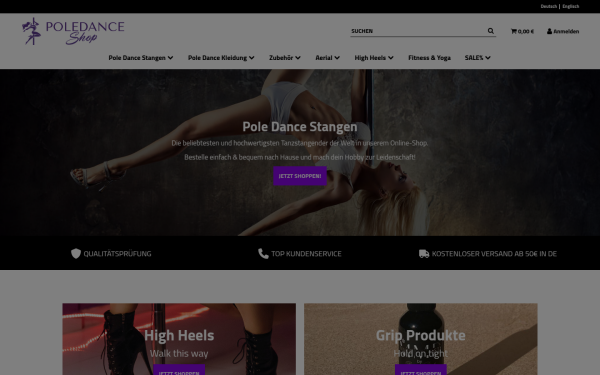600x375 pixels.
Task: Click the shield icon beside Qualitätsprüfung
Action: tap(76, 253)
